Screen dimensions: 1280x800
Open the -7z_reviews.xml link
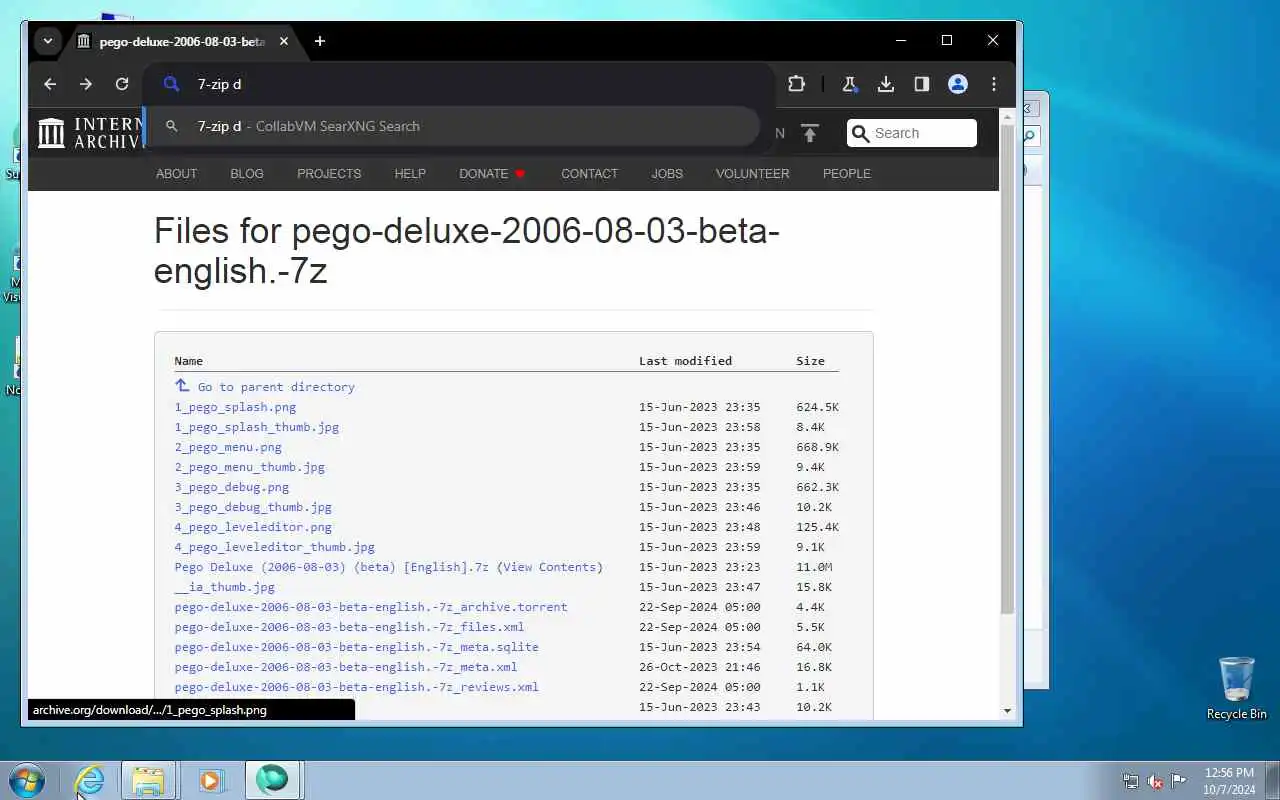click(x=357, y=687)
